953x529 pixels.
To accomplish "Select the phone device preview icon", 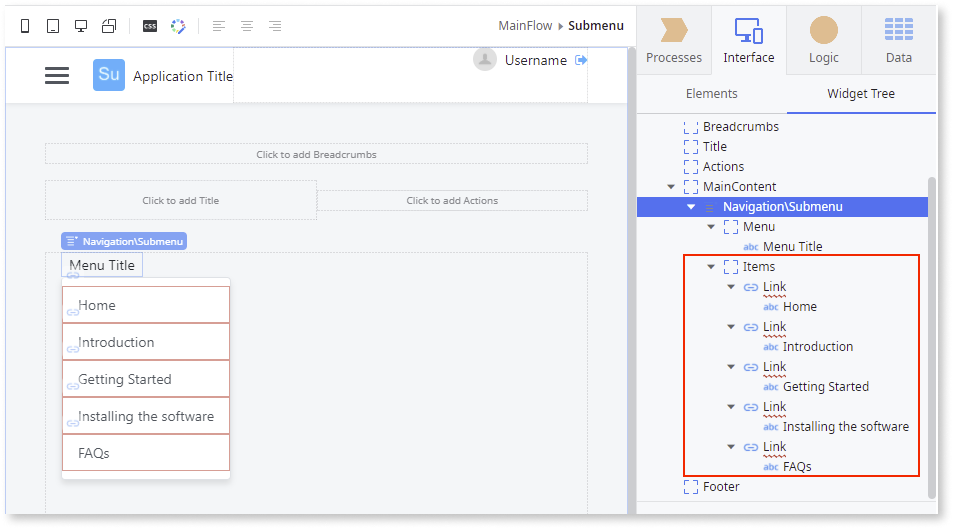I will tap(26, 26).
